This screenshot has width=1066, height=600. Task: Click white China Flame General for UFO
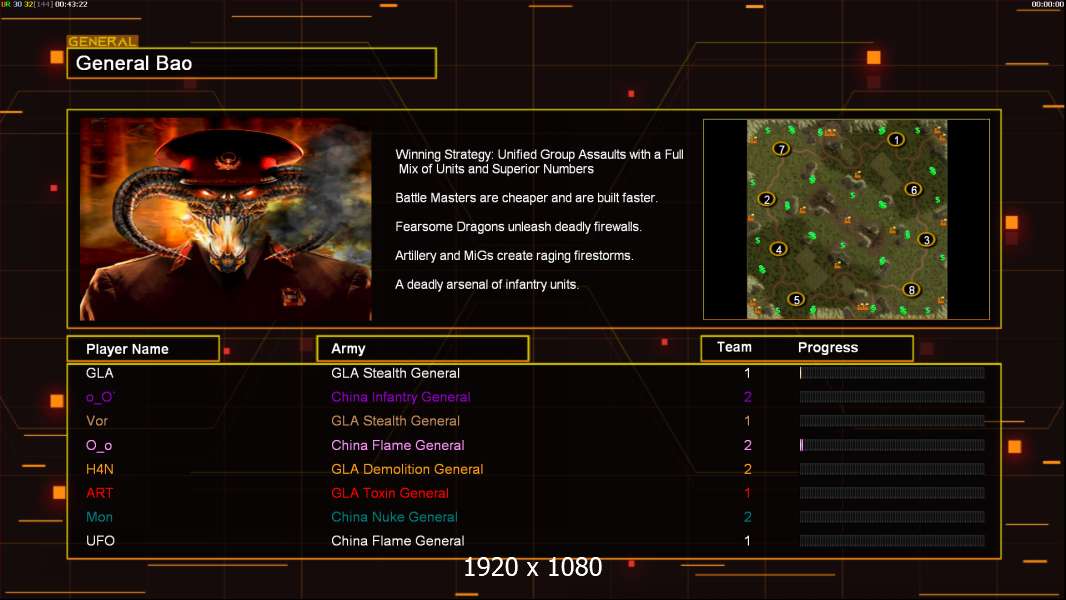click(398, 541)
